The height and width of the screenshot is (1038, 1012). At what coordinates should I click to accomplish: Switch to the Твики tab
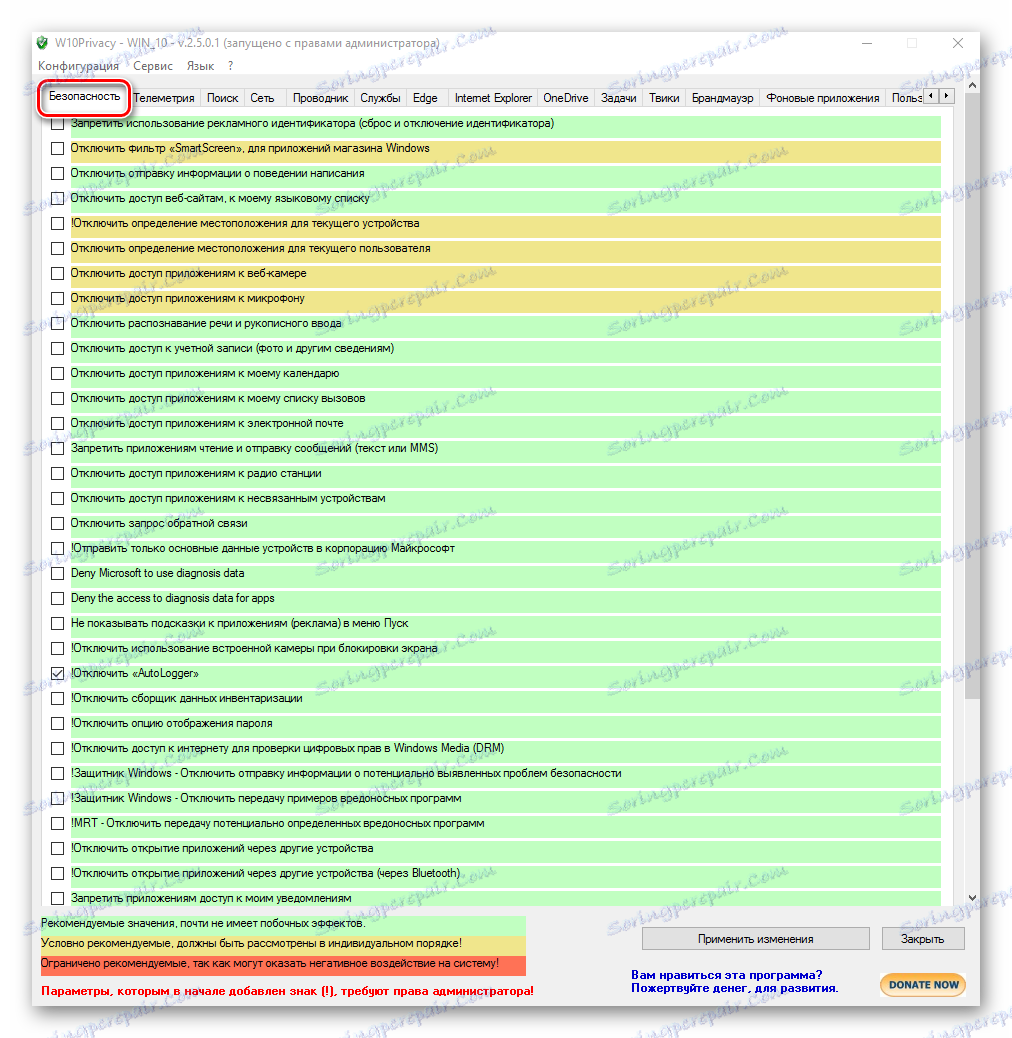663,97
